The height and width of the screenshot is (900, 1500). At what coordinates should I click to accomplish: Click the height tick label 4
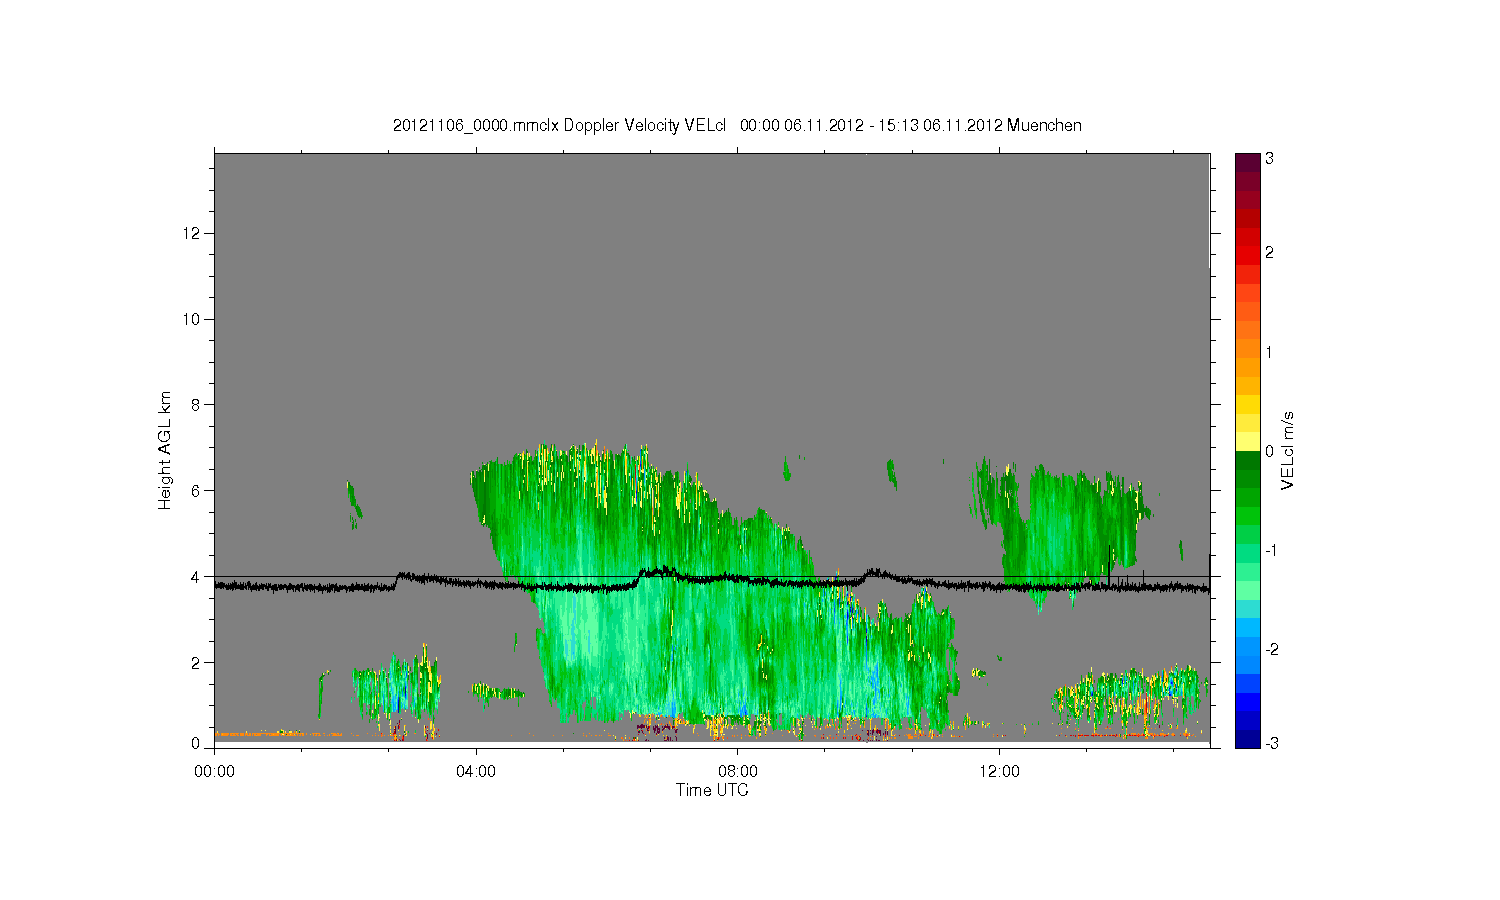(196, 577)
